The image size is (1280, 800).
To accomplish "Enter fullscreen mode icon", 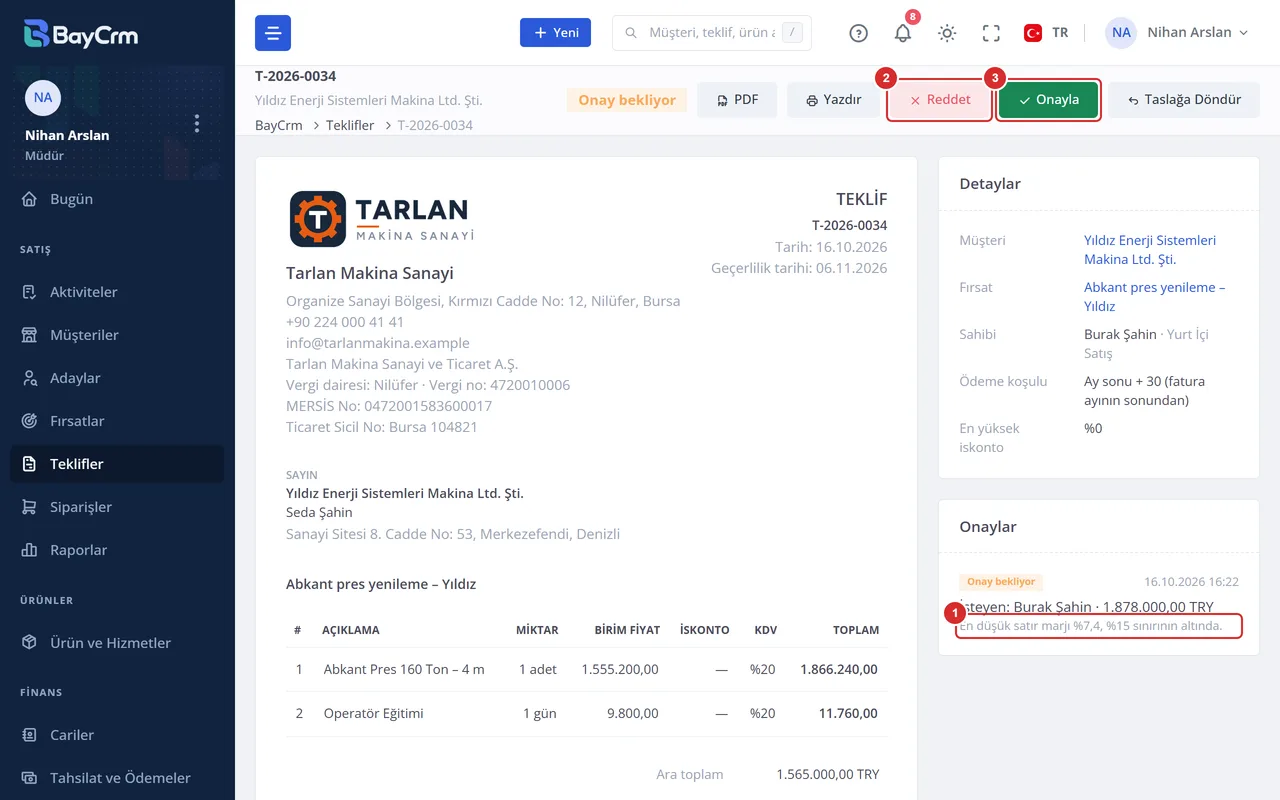I will 991,33.
